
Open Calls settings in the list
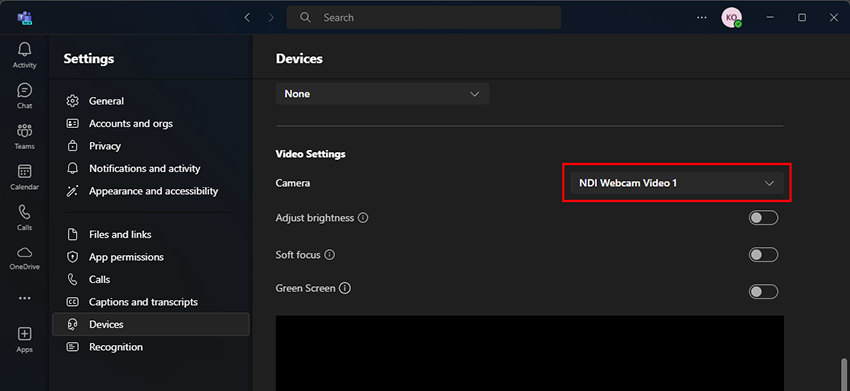tap(151, 279)
